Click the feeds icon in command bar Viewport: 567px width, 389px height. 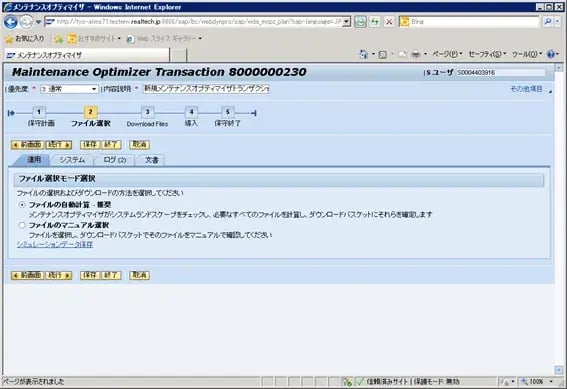click(383, 54)
